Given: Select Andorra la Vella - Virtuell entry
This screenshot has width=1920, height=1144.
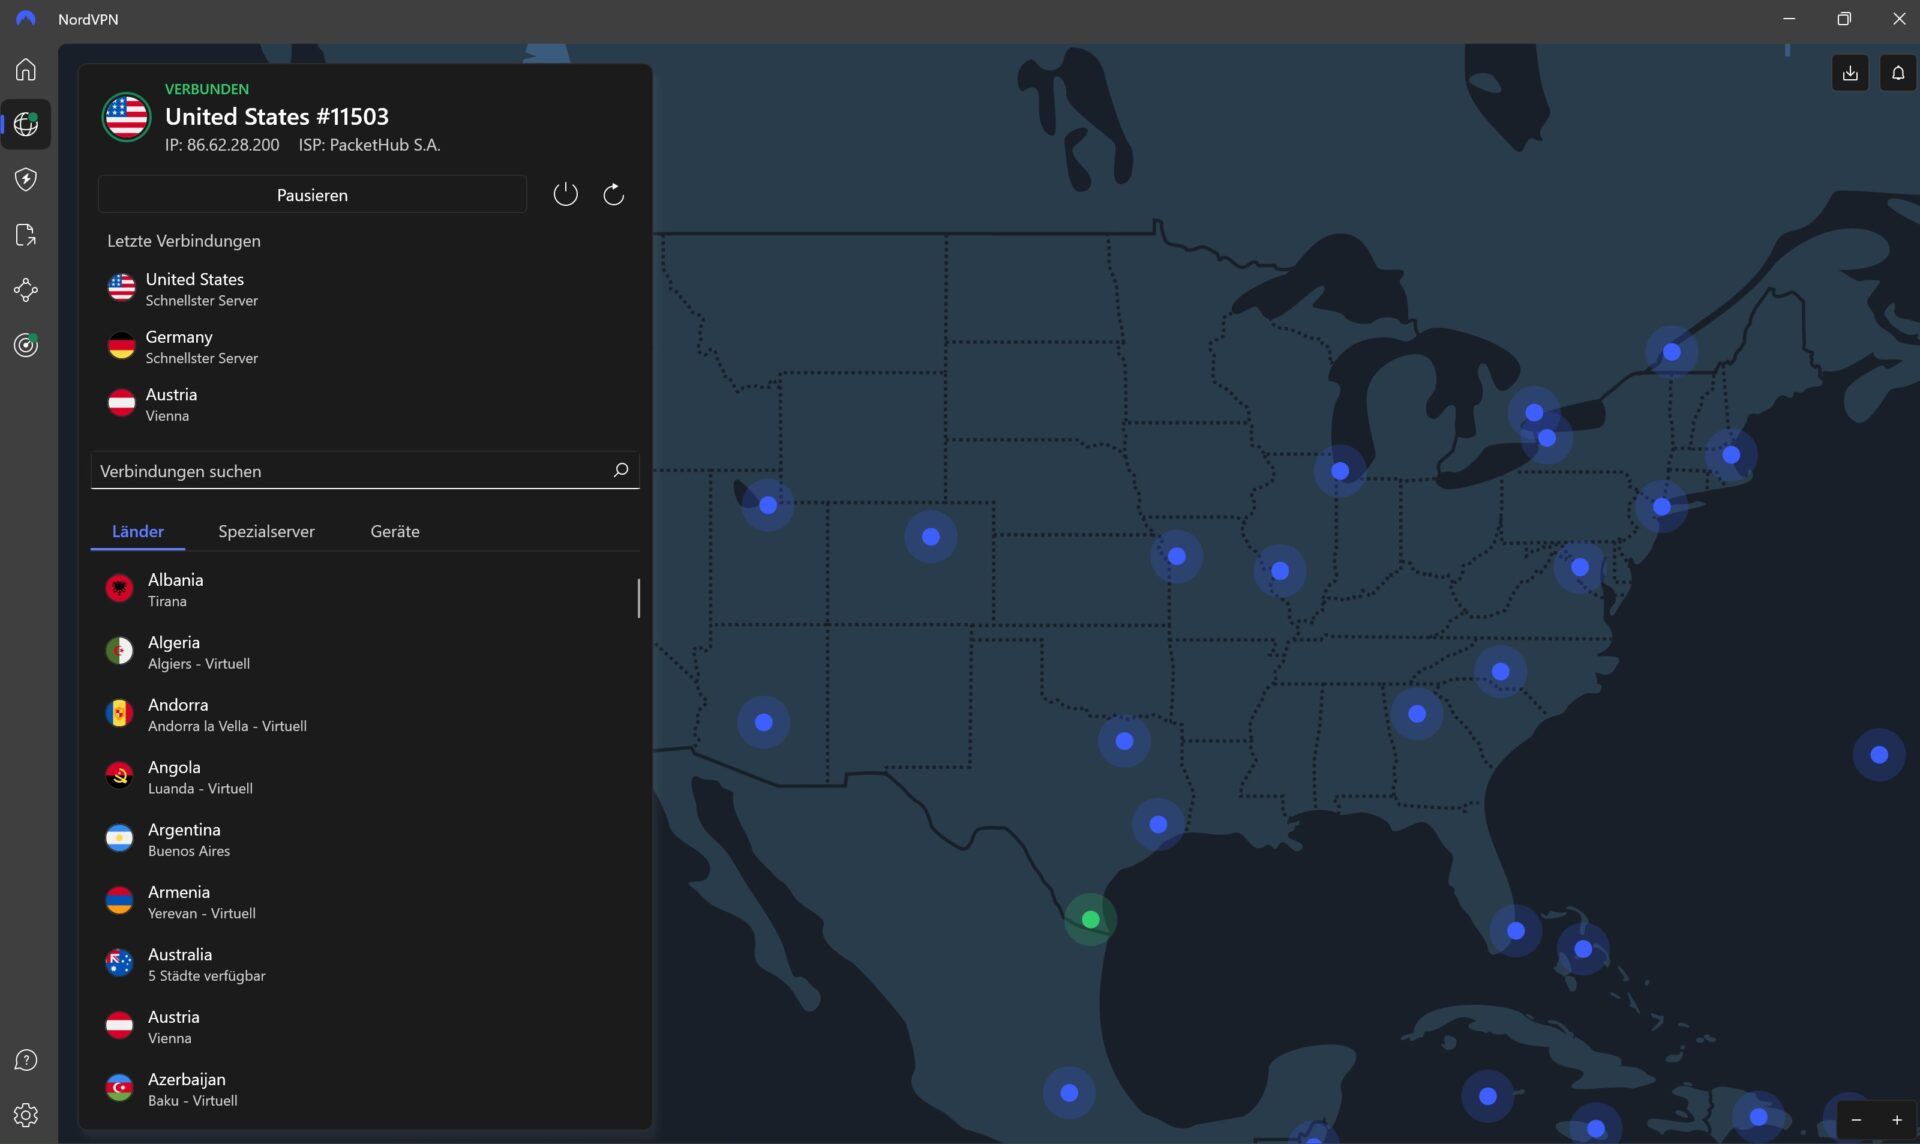Looking at the screenshot, I should [x=365, y=714].
